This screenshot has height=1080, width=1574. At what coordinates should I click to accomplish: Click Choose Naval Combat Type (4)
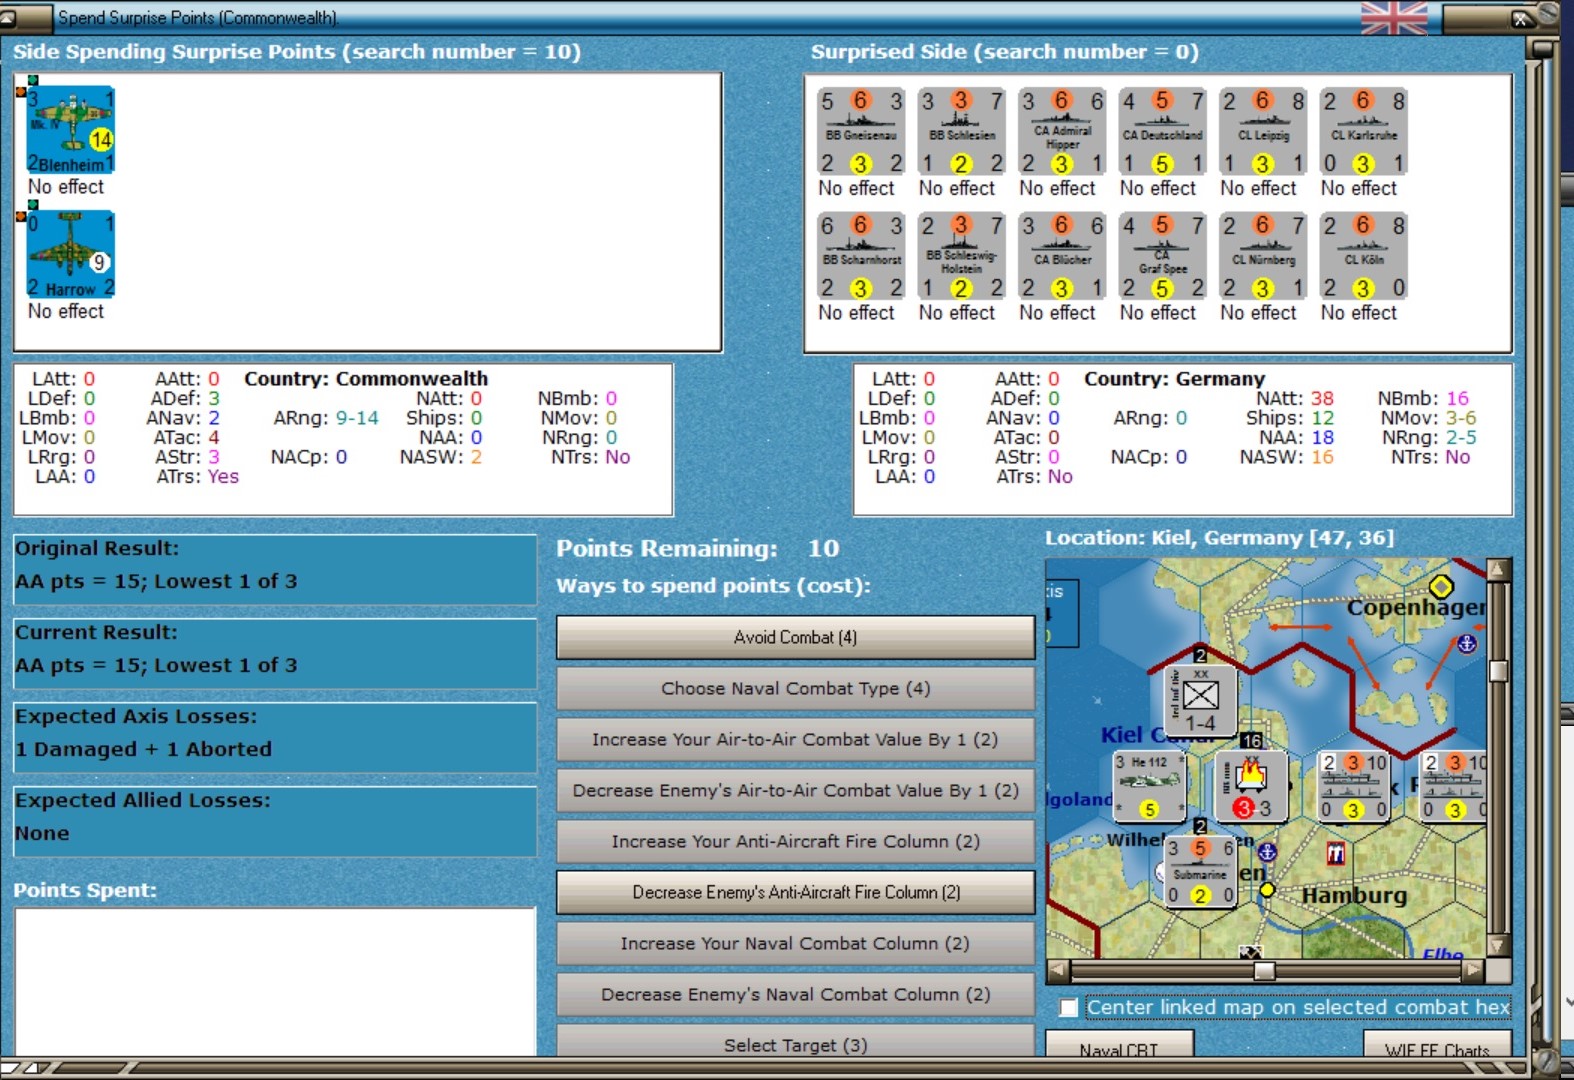tap(795, 688)
